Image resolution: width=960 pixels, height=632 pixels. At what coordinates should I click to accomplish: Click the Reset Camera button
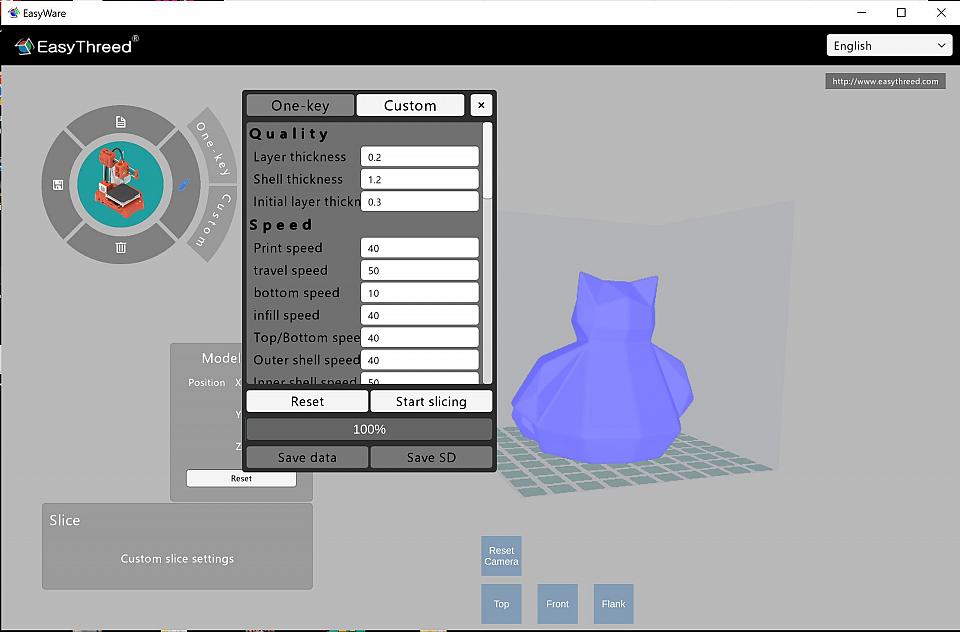(x=501, y=556)
